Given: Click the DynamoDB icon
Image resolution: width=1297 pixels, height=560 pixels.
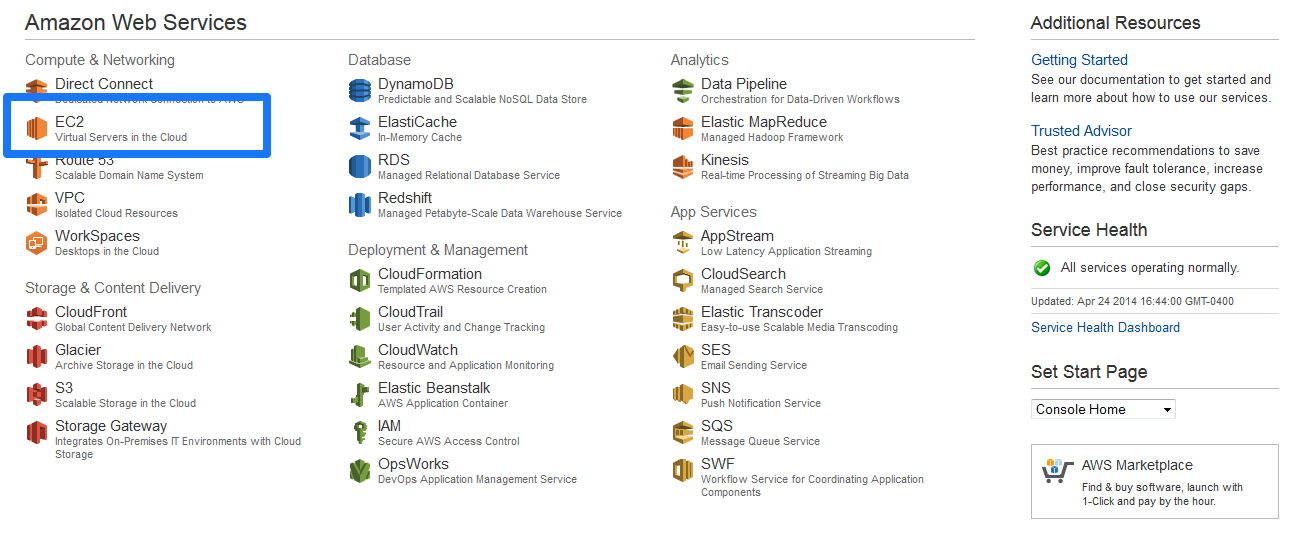Looking at the screenshot, I should pyautogui.click(x=360, y=91).
